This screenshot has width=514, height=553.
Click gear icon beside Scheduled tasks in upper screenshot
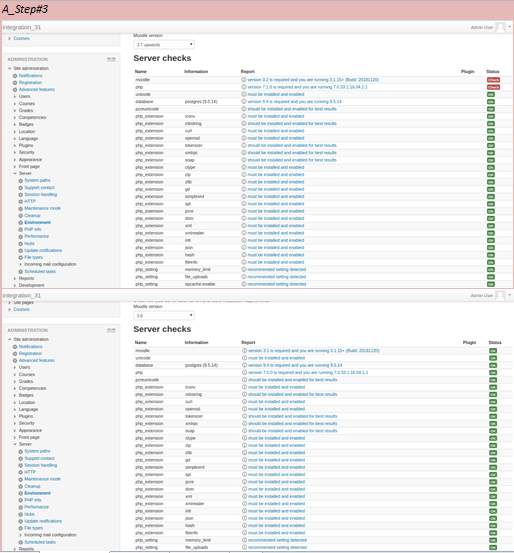[x=20, y=272]
